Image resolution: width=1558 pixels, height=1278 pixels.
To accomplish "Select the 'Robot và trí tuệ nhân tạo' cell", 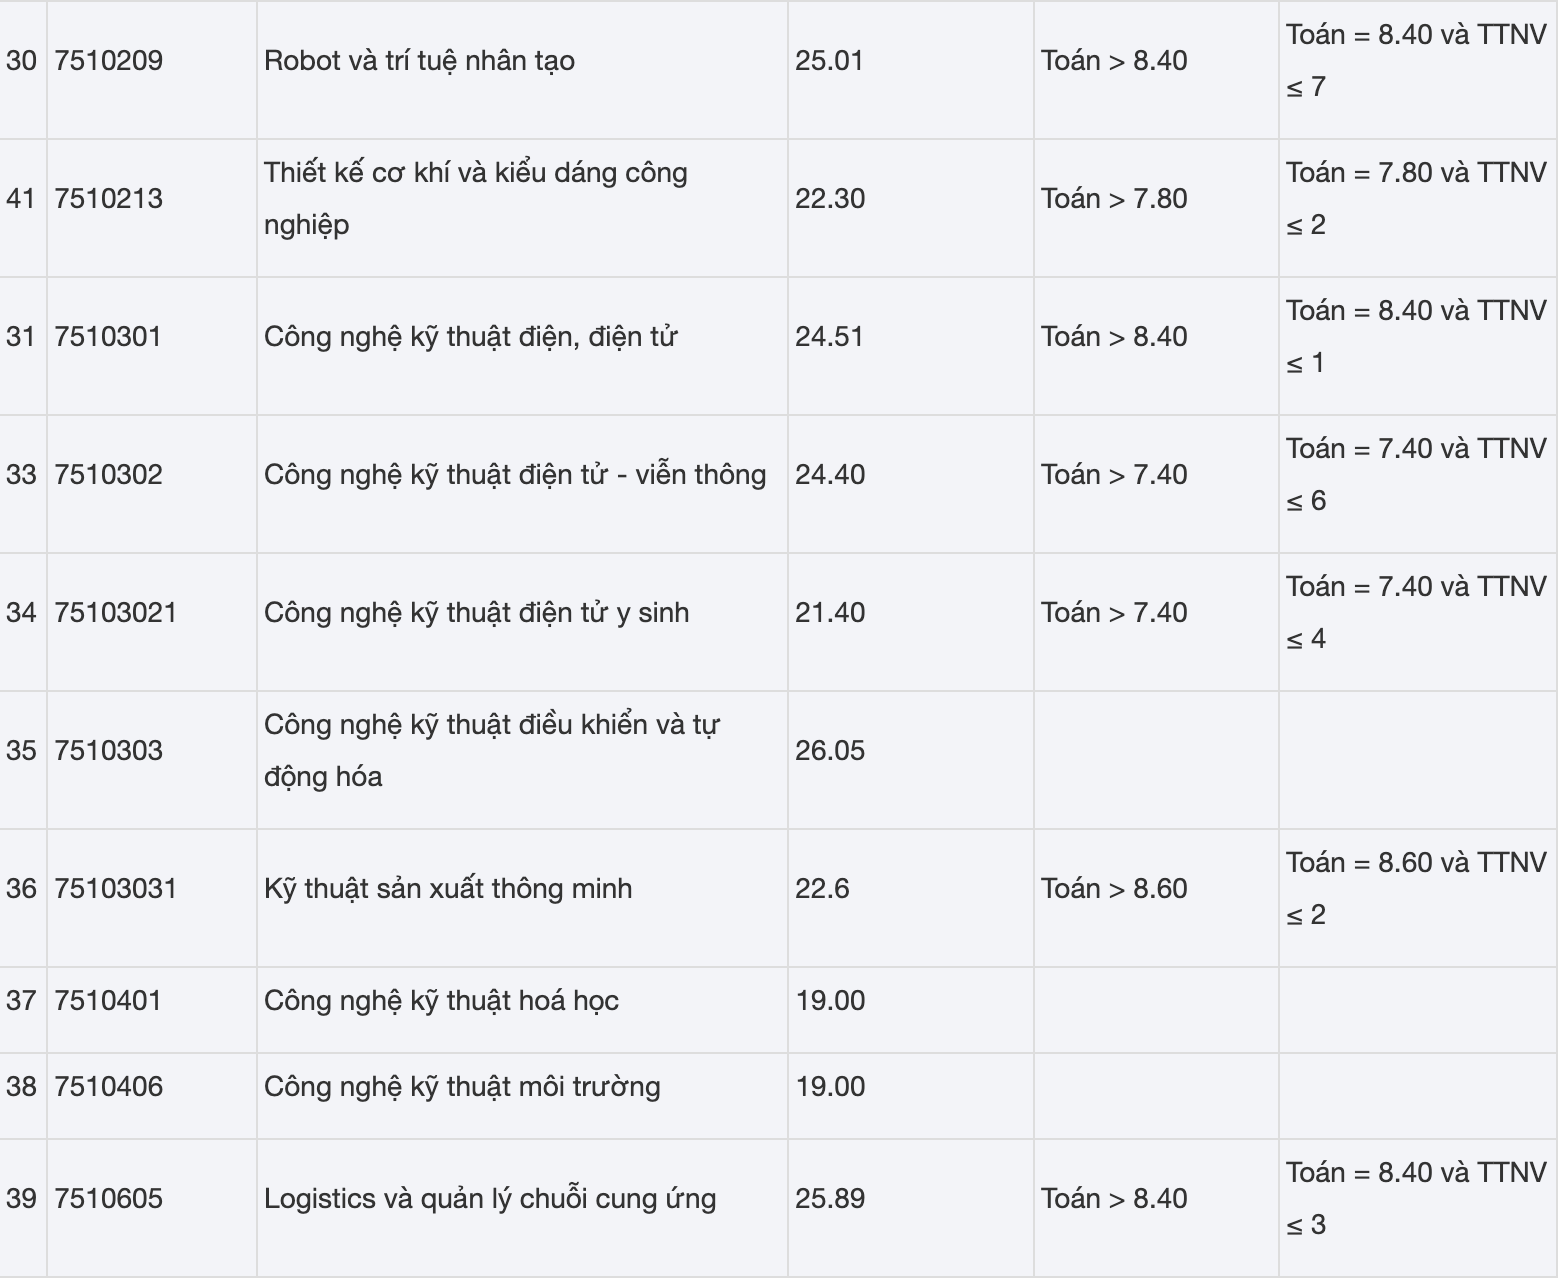I will click(x=419, y=61).
